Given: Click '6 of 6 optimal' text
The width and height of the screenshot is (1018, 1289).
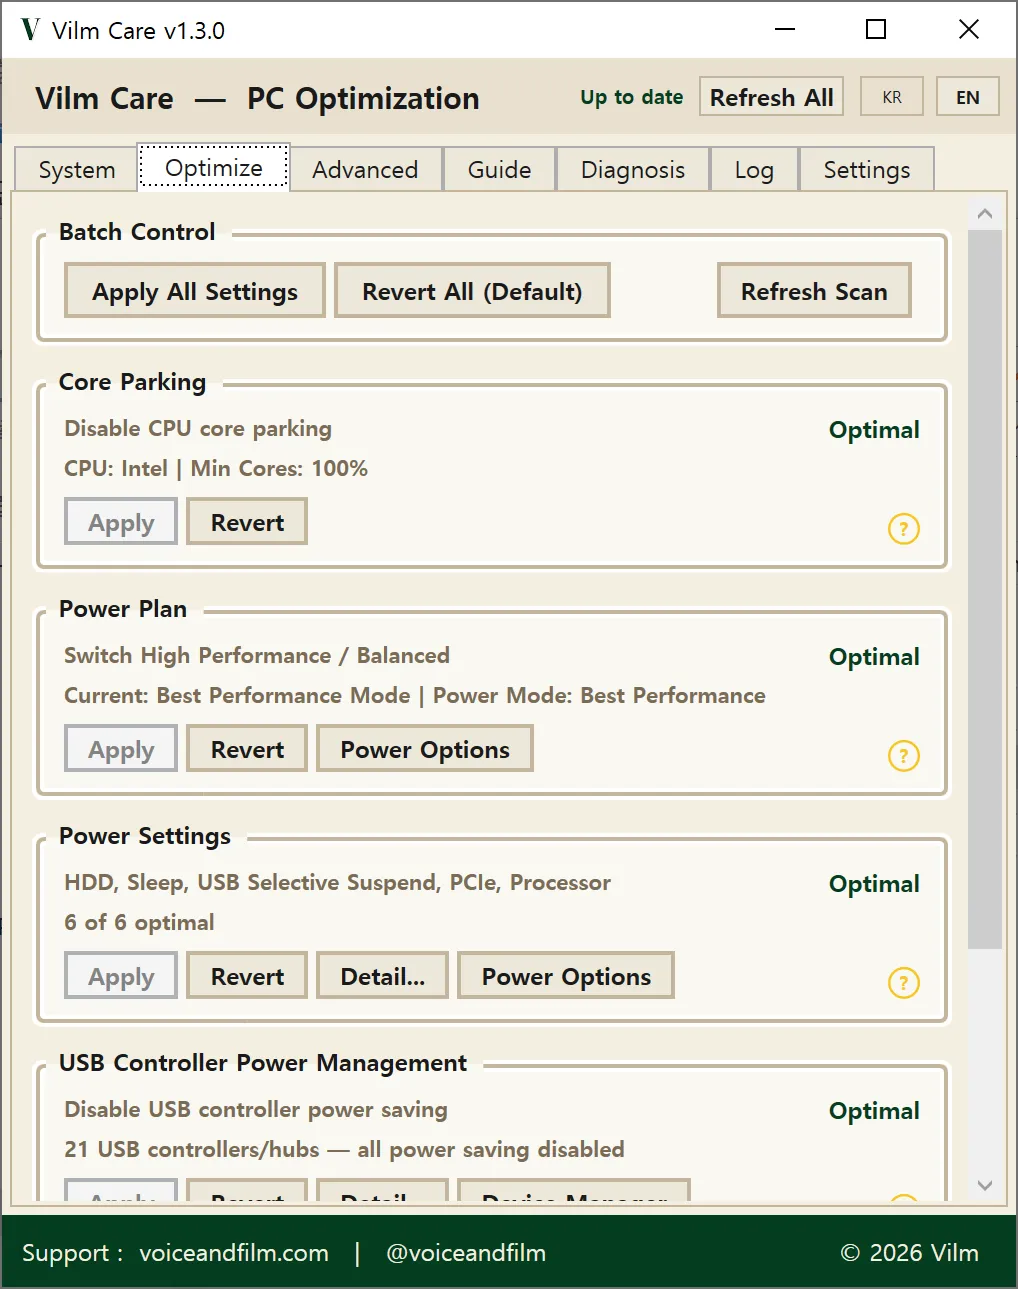Looking at the screenshot, I should [139, 922].
